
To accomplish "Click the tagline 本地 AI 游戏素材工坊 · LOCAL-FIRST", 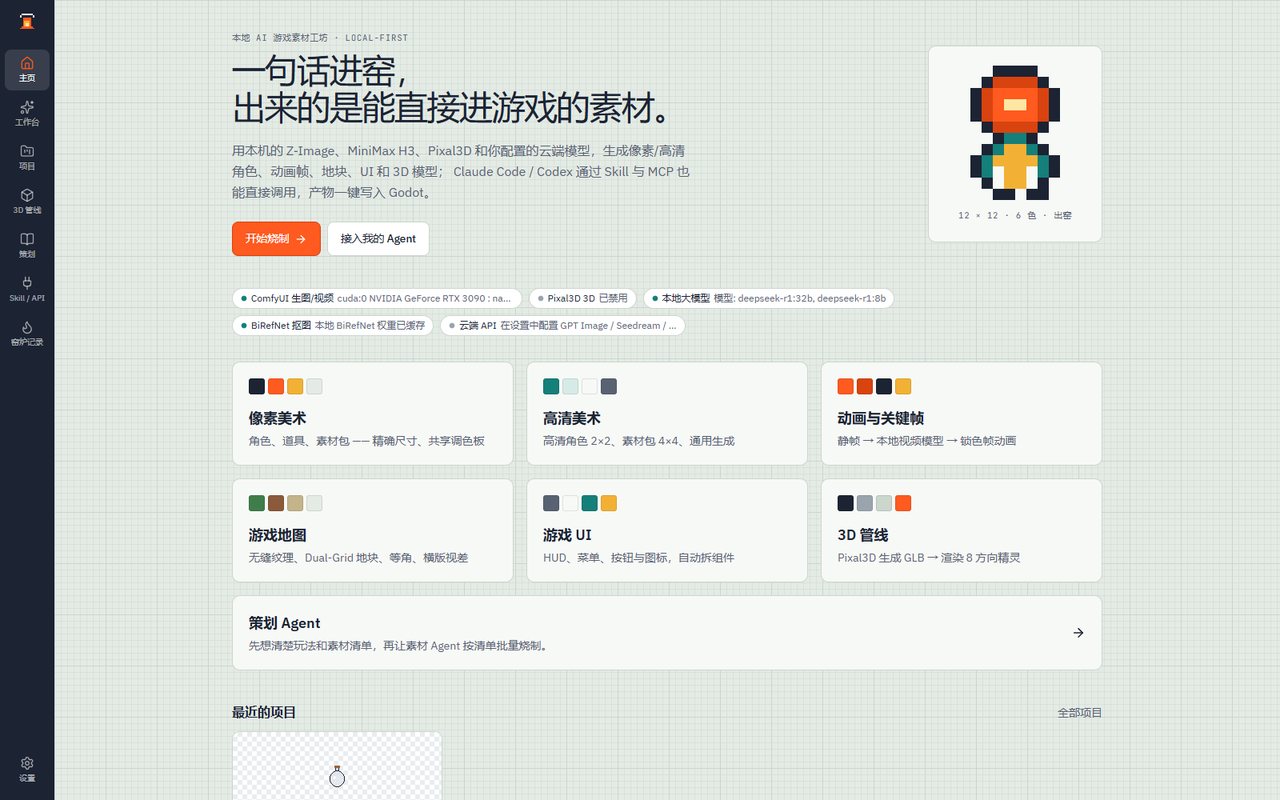I will (x=320, y=38).
